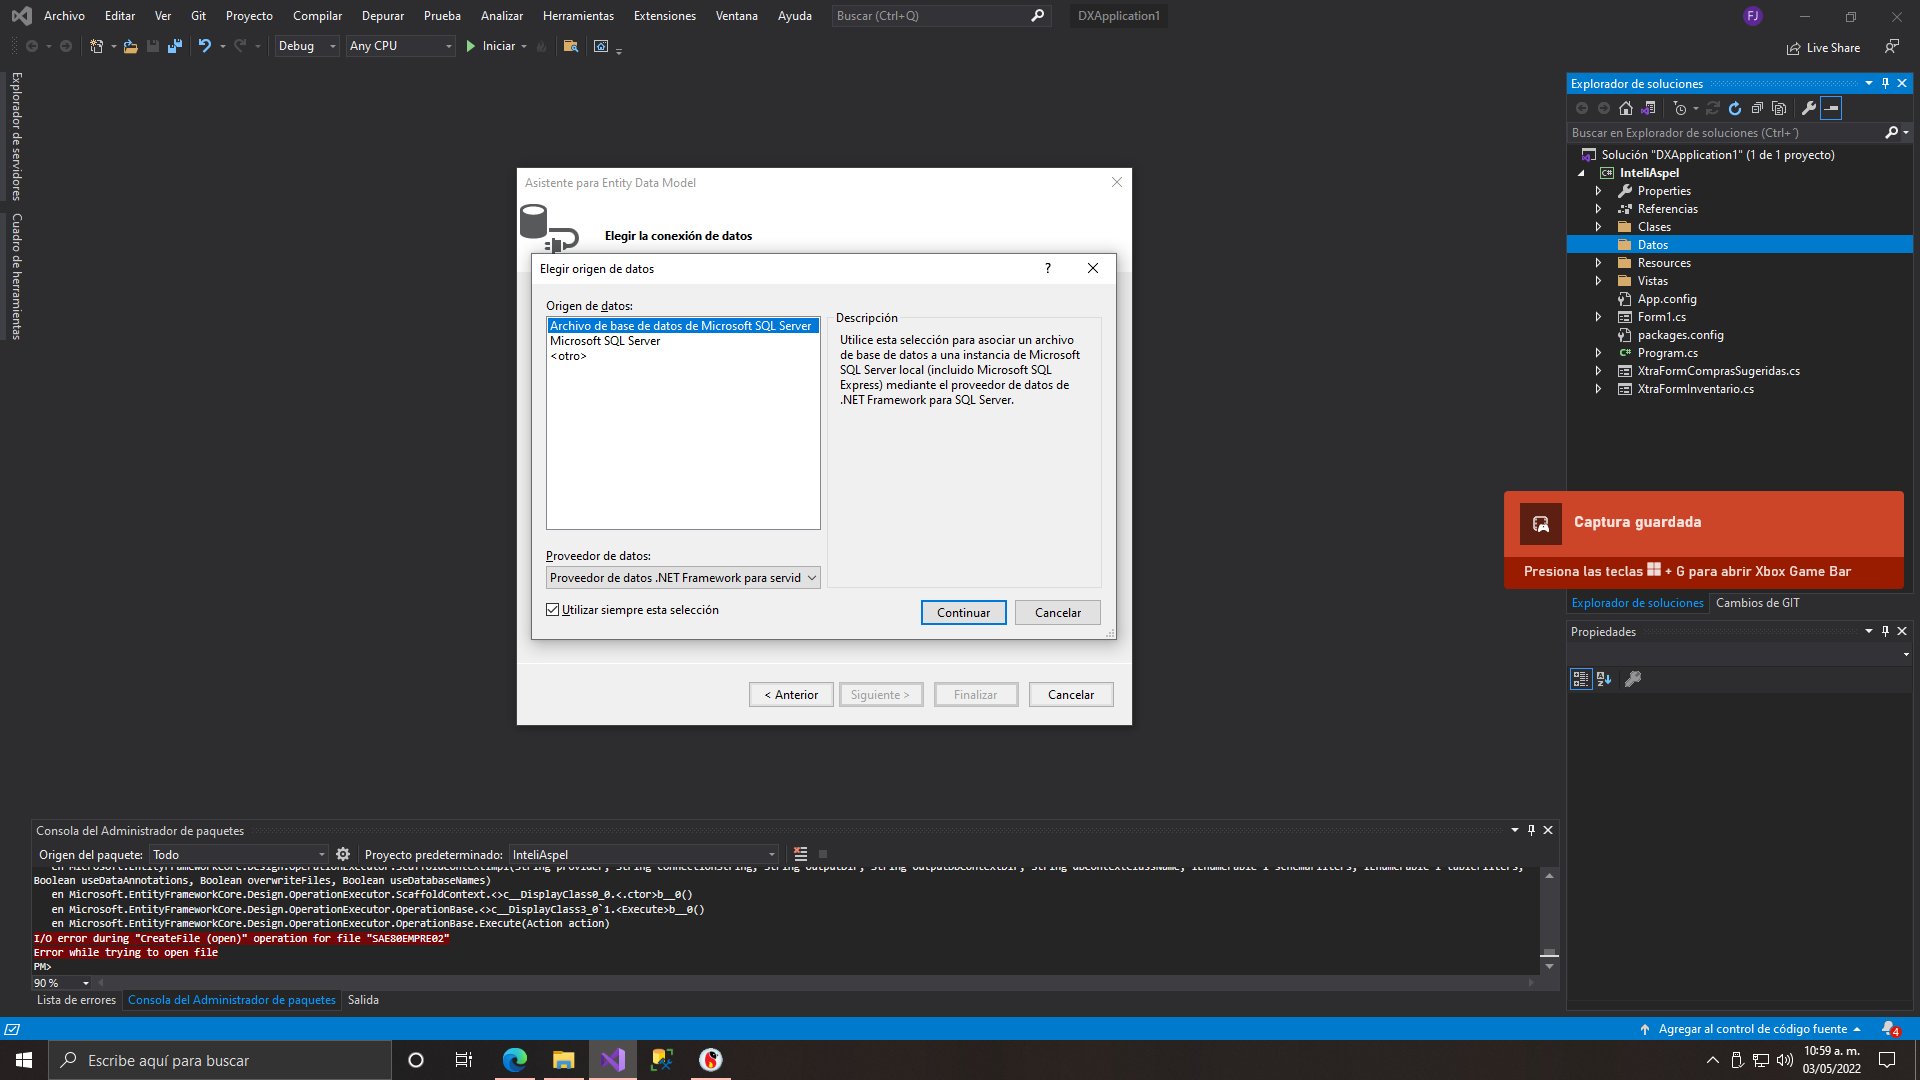
Task: Open the Debug configuration dropdown
Action: point(308,46)
